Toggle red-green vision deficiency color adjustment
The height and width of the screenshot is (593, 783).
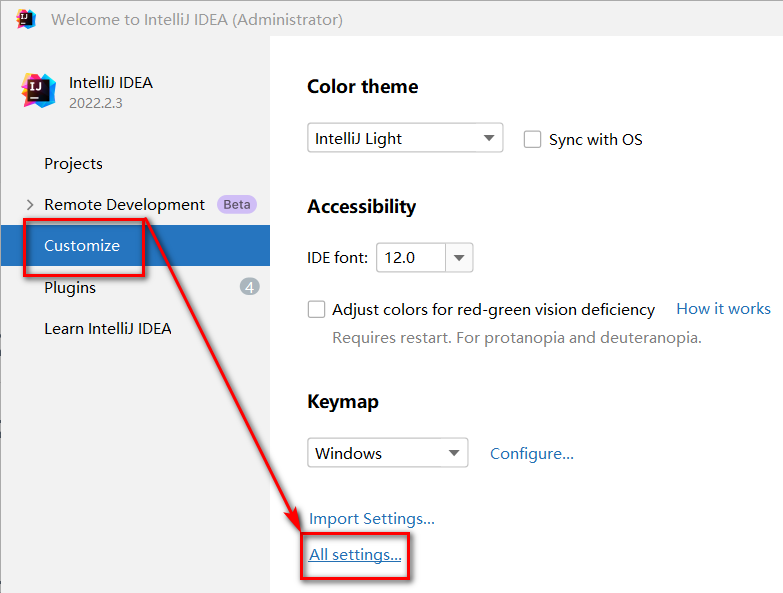(317, 309)
